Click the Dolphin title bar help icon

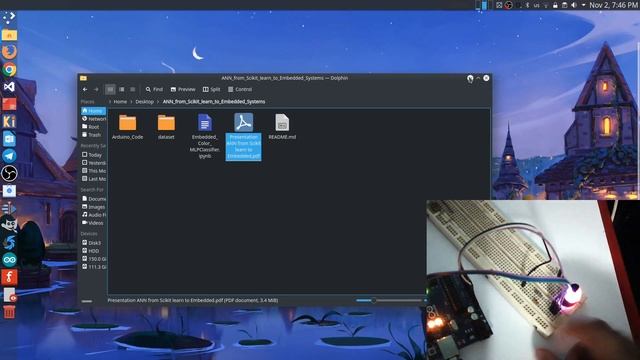coord(470,78)
